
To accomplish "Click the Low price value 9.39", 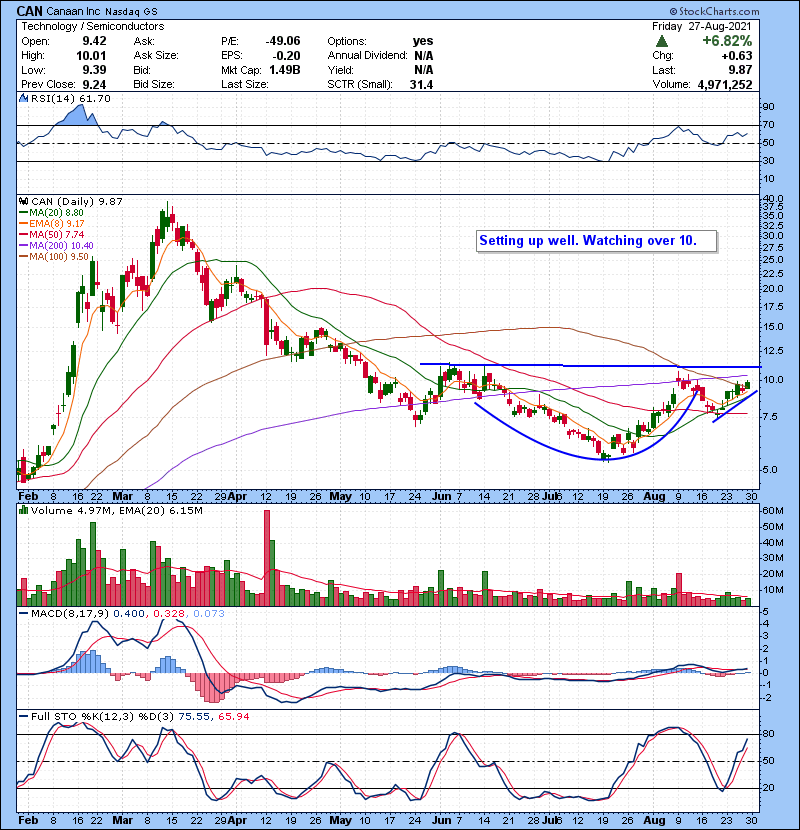I will coord(94,70).
